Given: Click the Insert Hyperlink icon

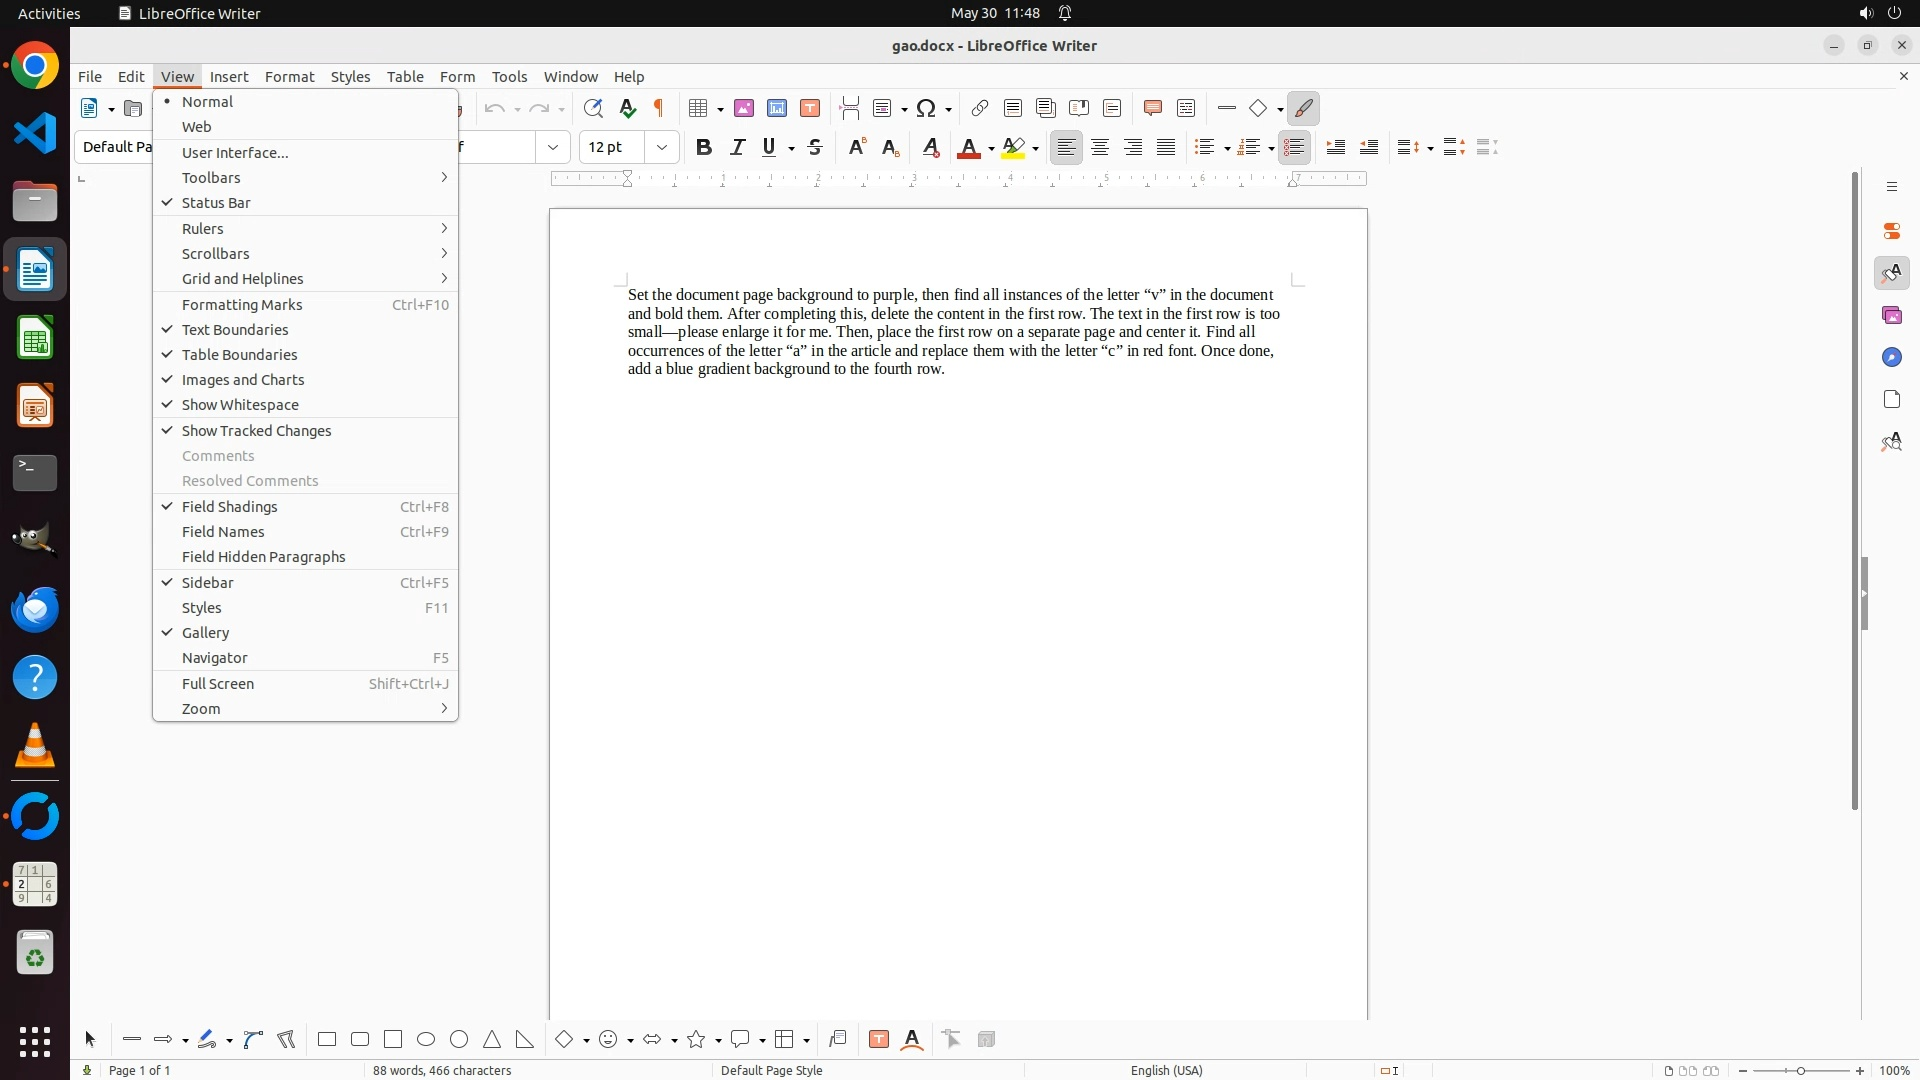Looking at the screenshot, I should pyautogui.click(x=980, y=108).
